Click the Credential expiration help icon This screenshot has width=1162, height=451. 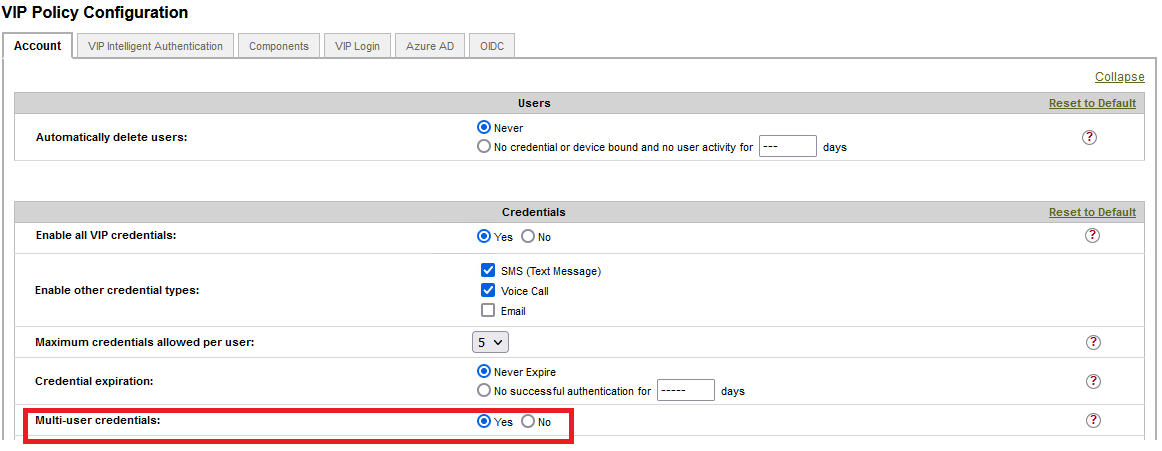coord(1093,381)
